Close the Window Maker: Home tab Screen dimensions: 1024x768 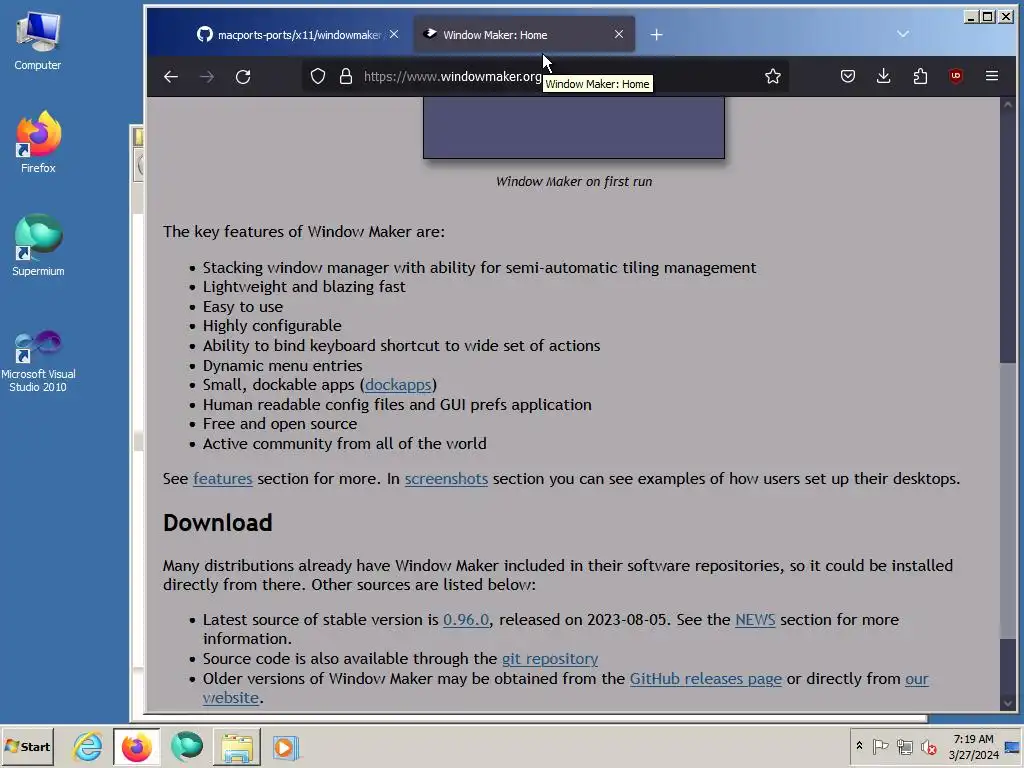[619, 34]
